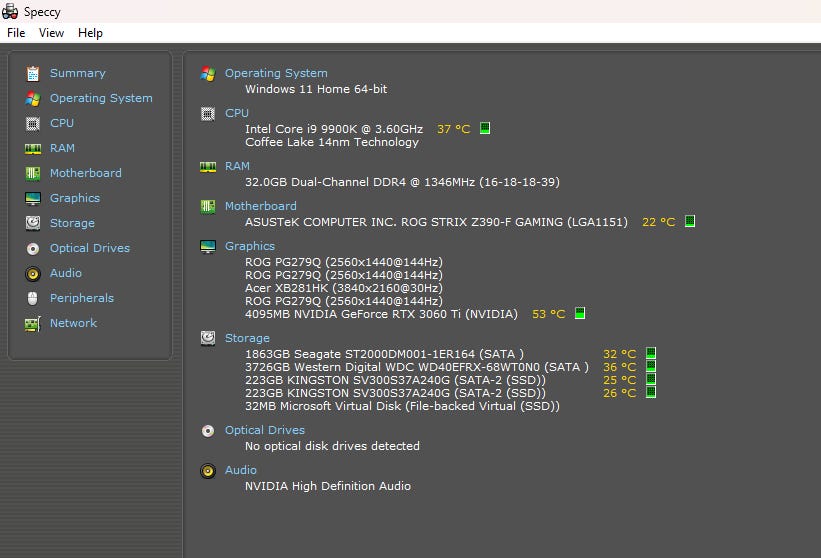Open the Help menu
This screenshot has width=821, height=558.
90,33
